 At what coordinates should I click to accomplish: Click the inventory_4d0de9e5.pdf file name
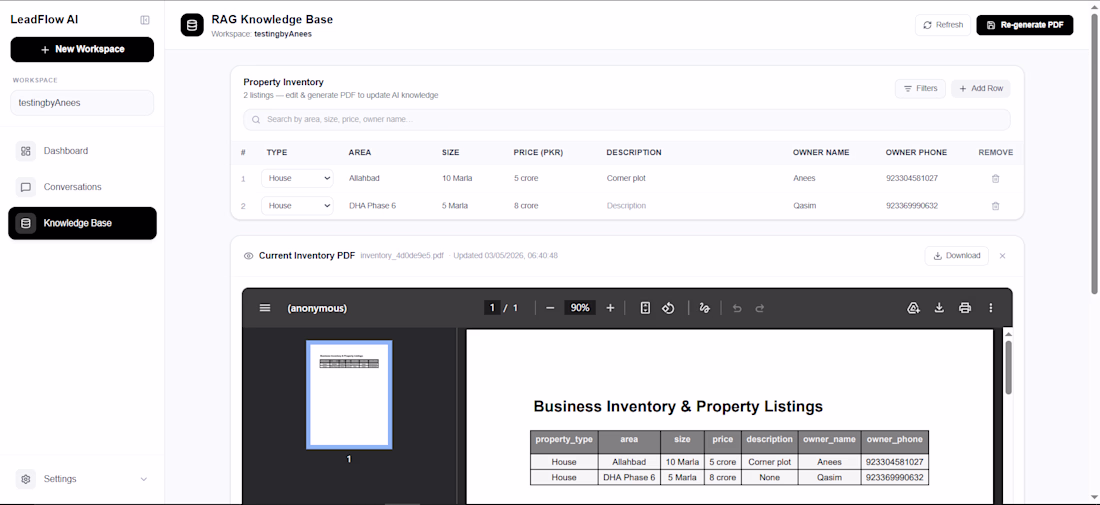pos(402,256)
